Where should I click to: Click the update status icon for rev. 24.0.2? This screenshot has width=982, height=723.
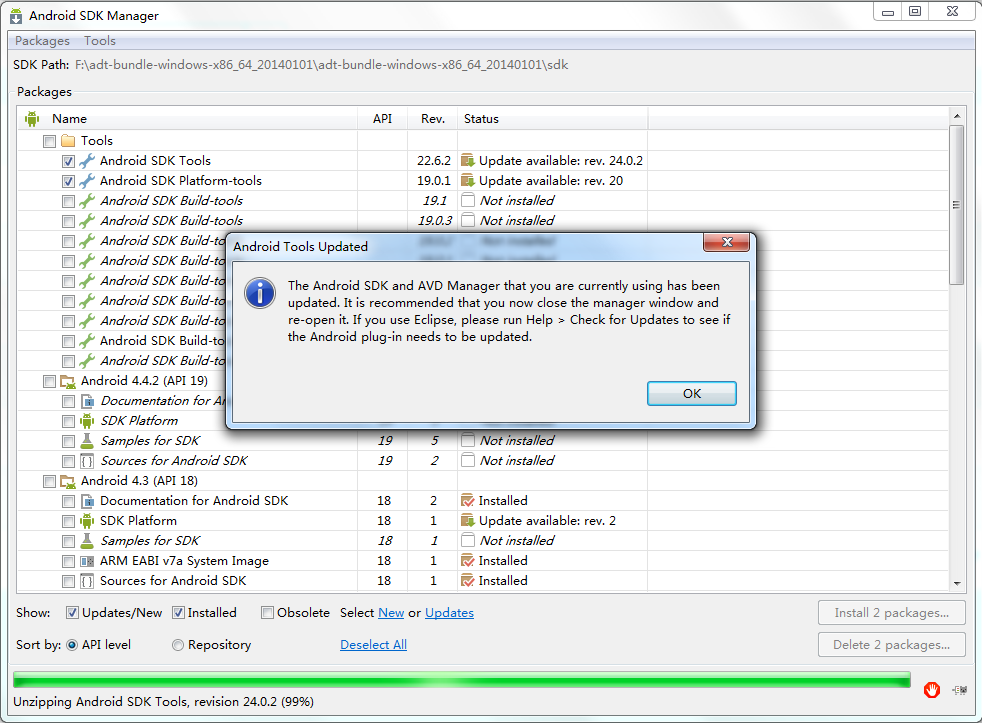pos(468,160)
